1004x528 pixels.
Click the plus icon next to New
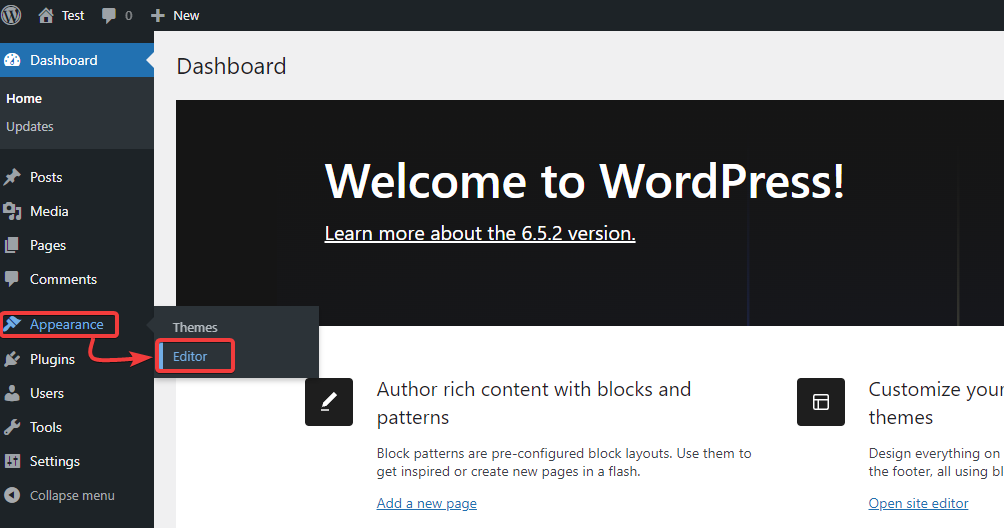tap(158, 15)
